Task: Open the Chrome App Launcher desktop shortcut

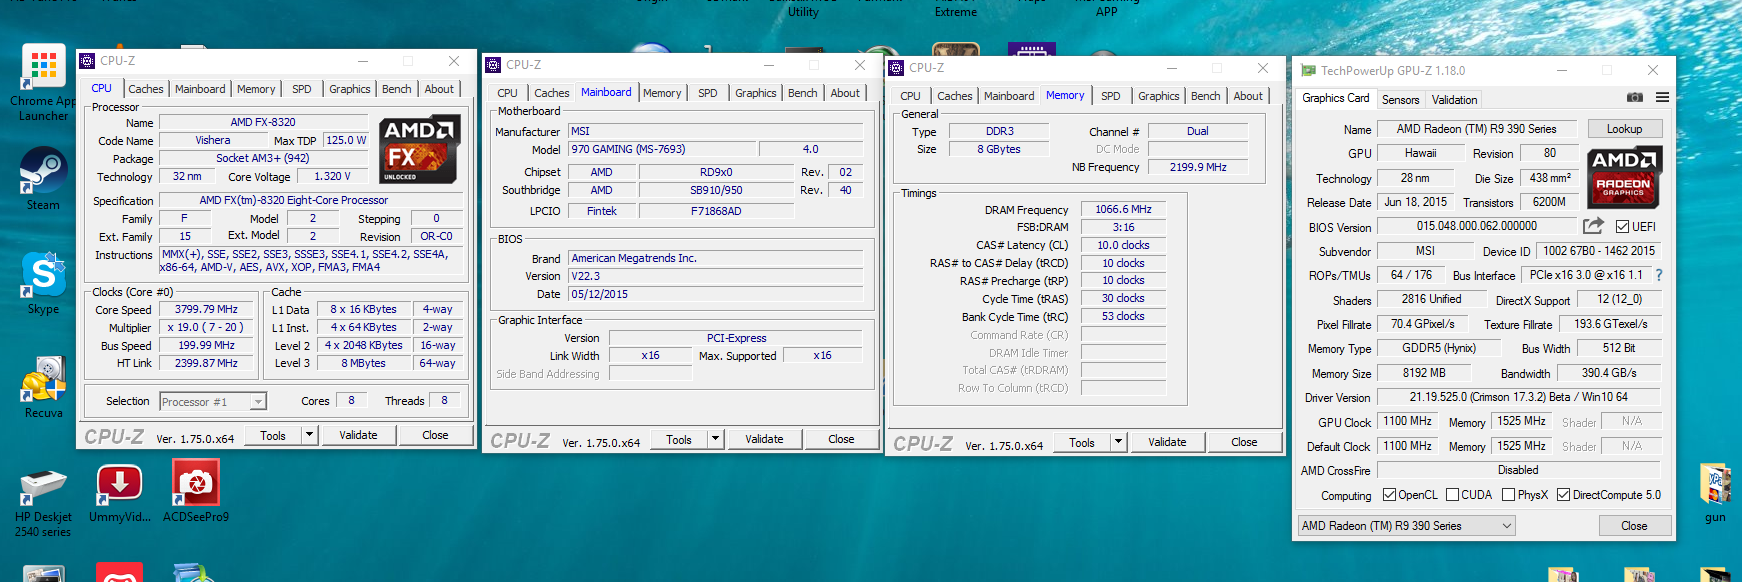Action: [43, 82]
